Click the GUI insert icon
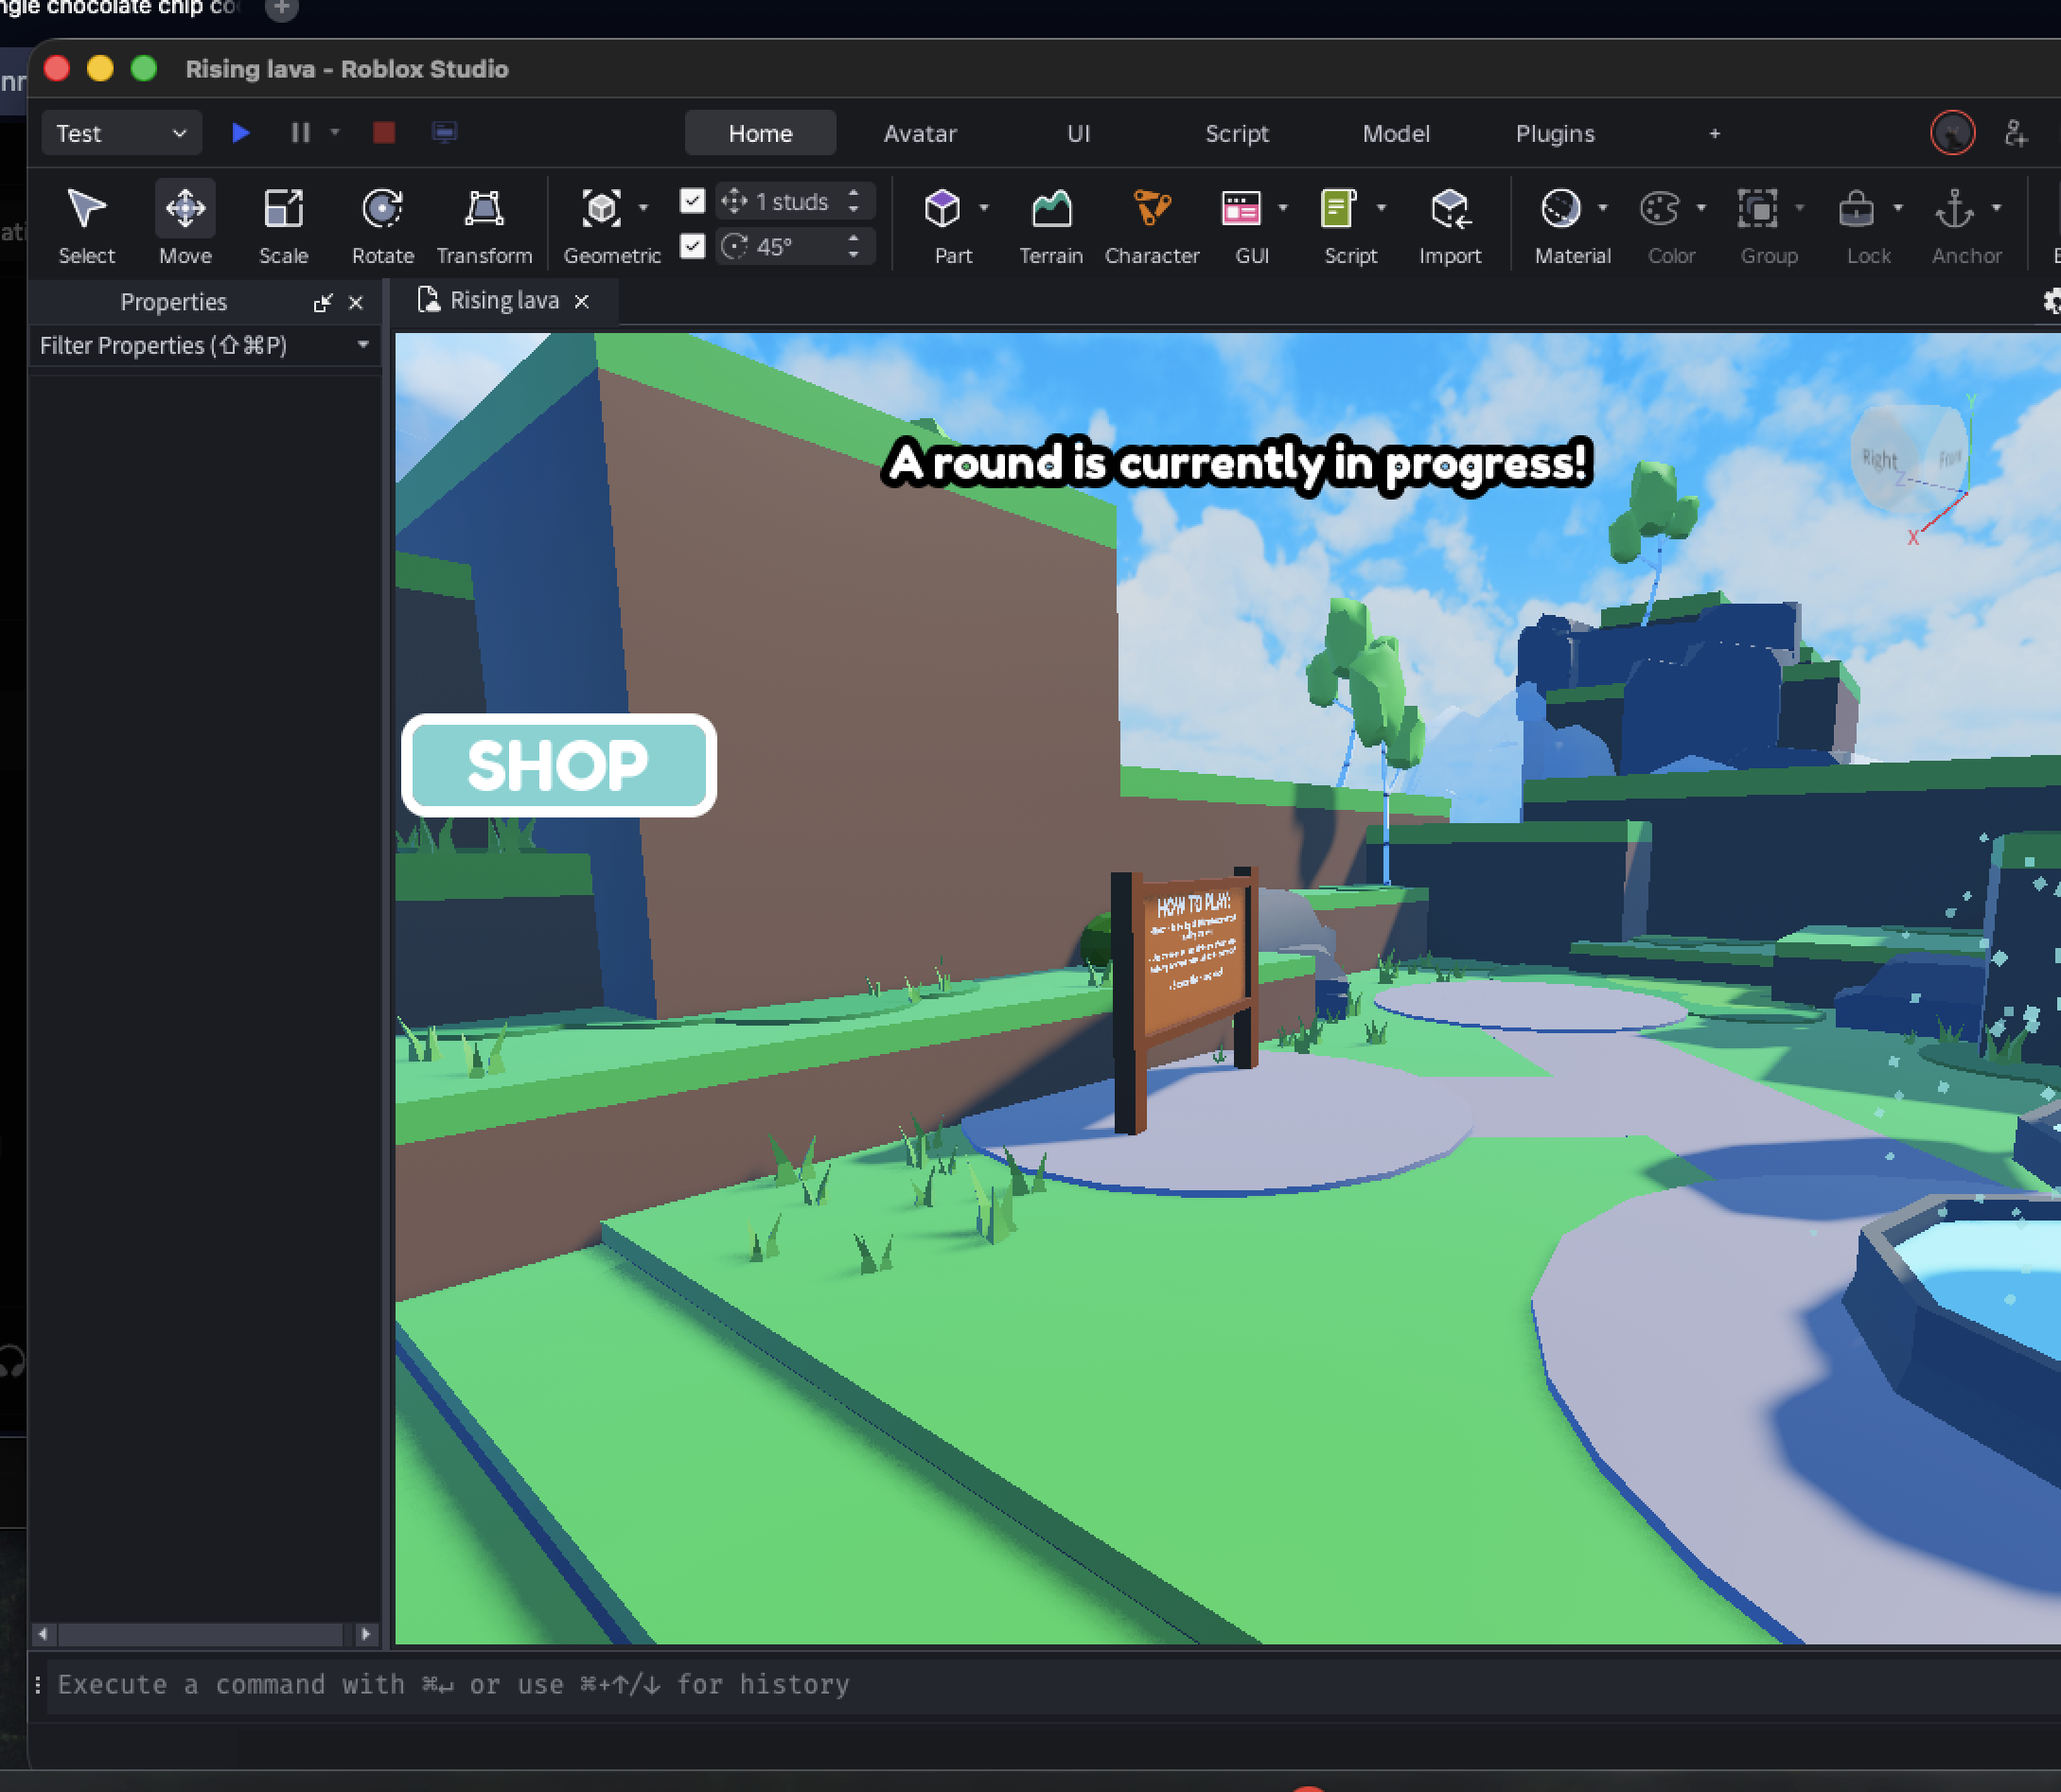The image size is (2061, 1792). point(1241,208)
